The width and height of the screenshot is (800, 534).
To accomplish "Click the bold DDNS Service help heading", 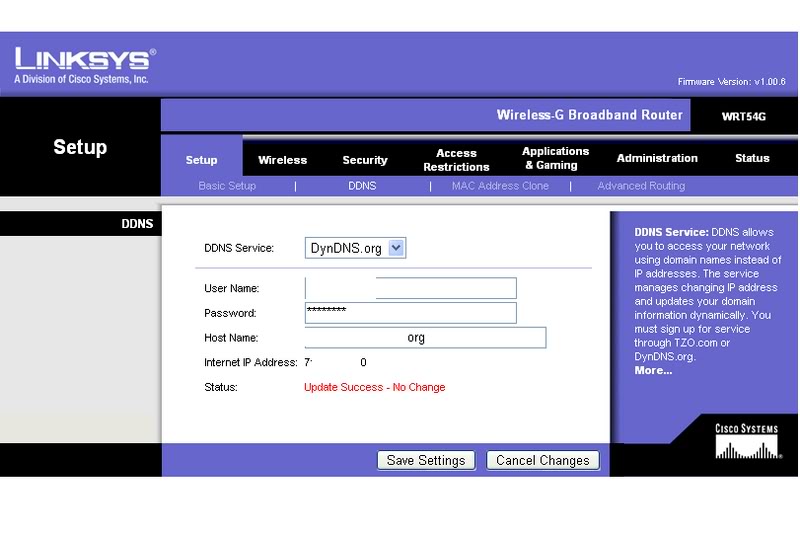I will coord(671,232).
